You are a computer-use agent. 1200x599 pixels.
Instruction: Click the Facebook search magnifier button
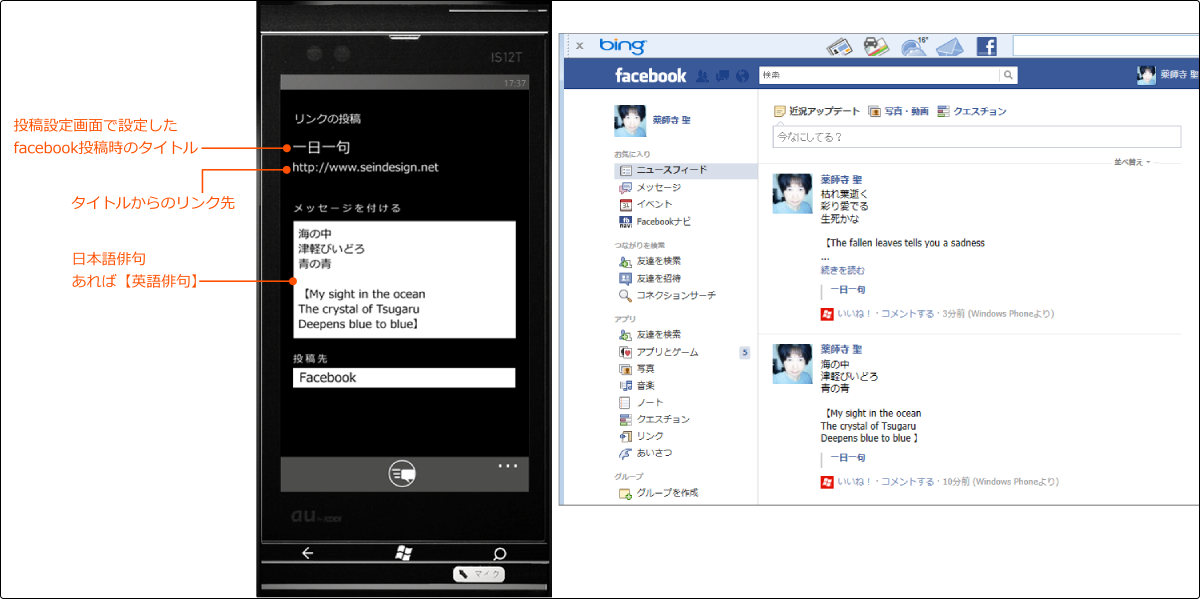pyautogui.click(x=1009, y=75)
